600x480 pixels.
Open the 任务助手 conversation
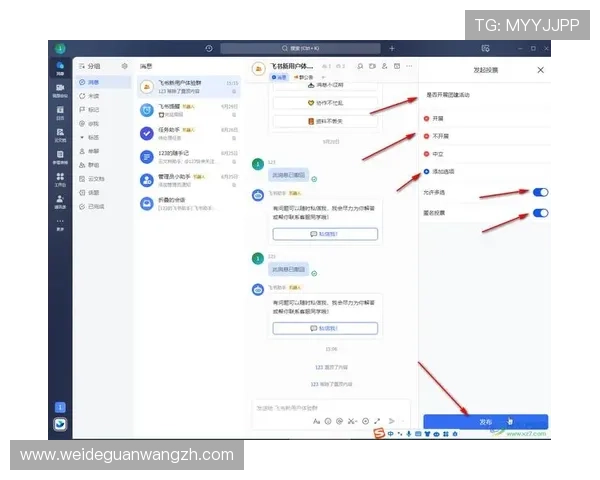click(x=190, y=132)
